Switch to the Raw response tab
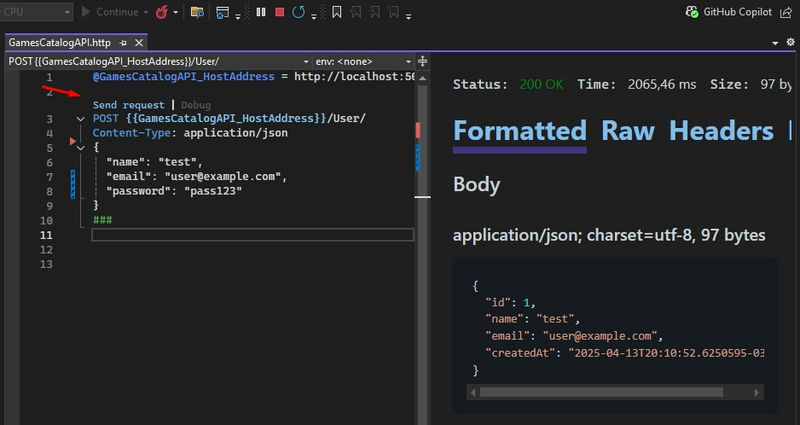 [627, 131]
